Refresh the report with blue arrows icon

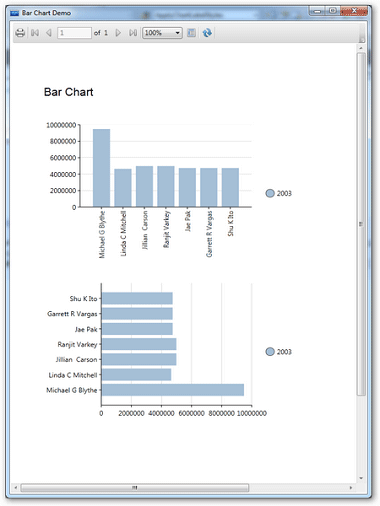tap(207, 33)
